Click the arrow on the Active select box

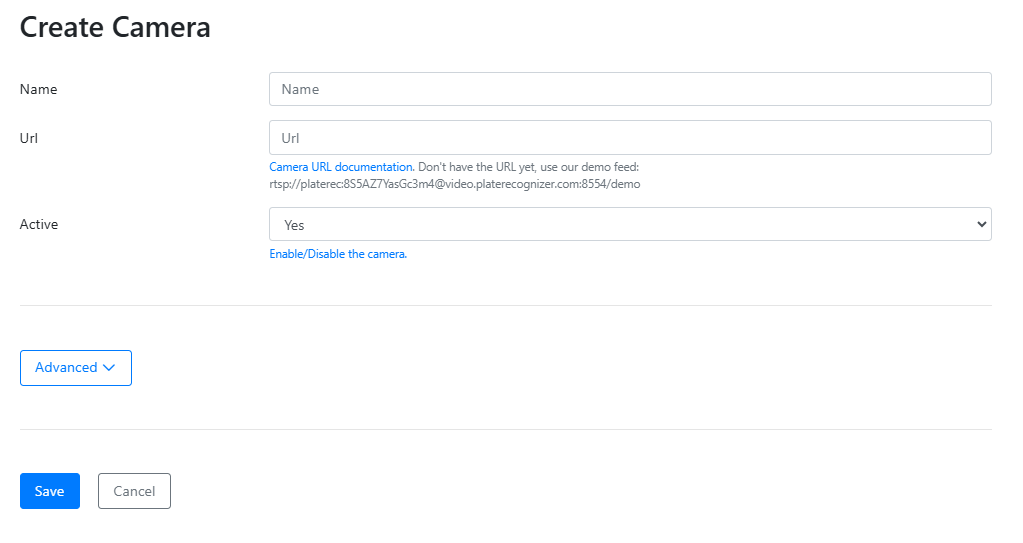click(x=980, y=224)
